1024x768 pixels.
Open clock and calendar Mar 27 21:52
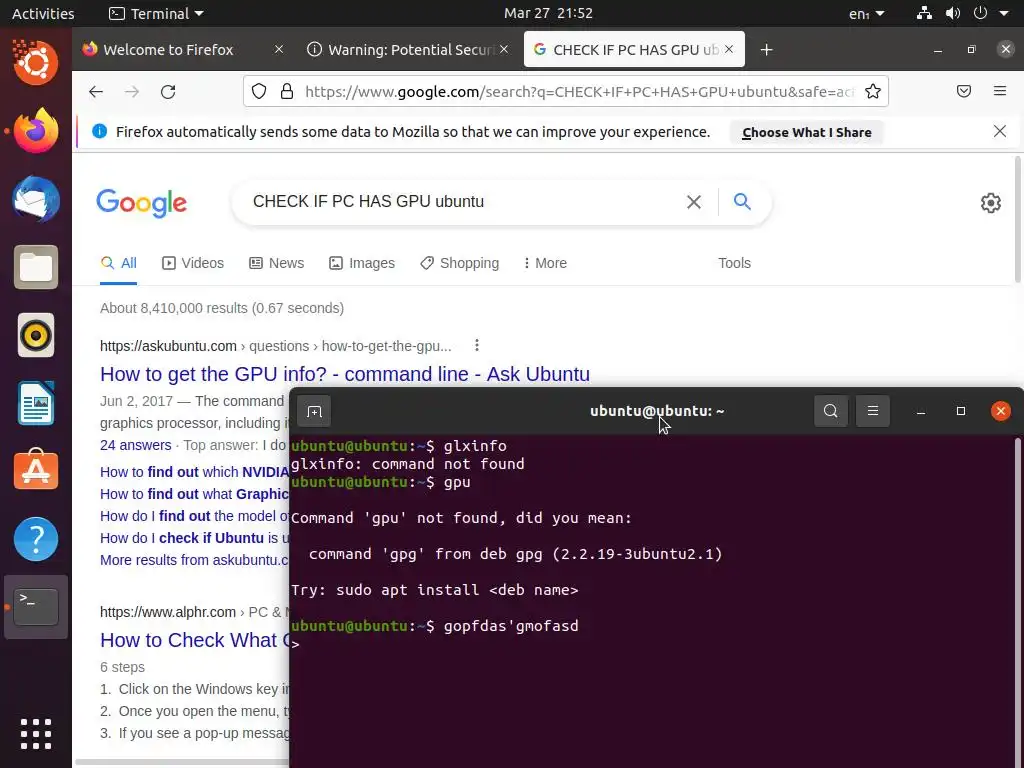point(548,13)
